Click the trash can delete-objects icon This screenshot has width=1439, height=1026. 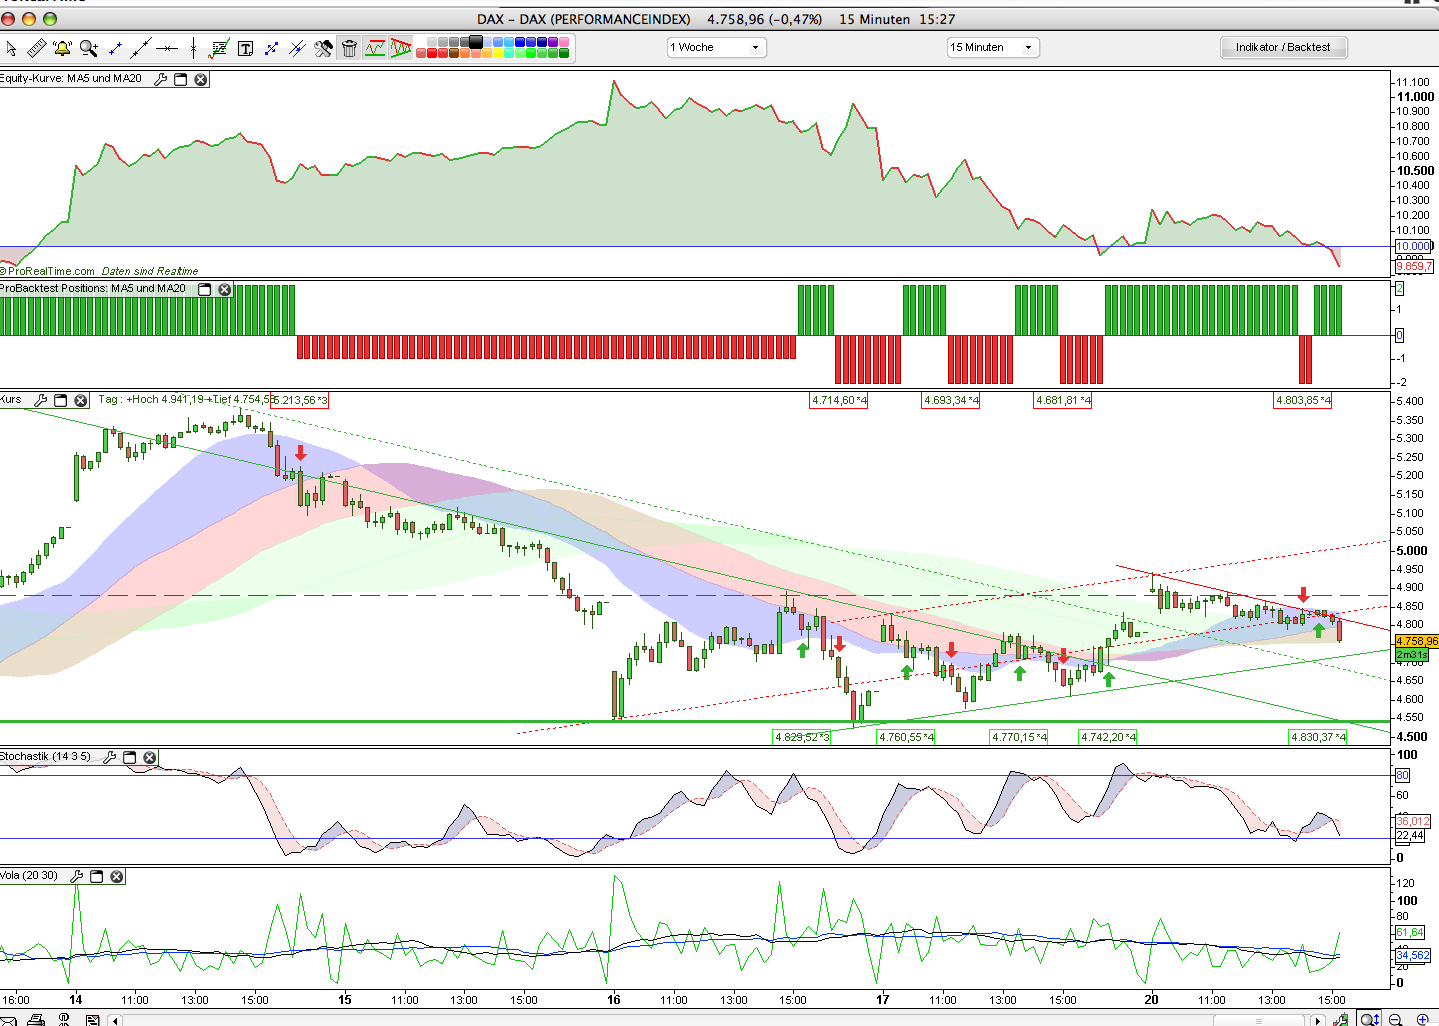tap(349, 48)
